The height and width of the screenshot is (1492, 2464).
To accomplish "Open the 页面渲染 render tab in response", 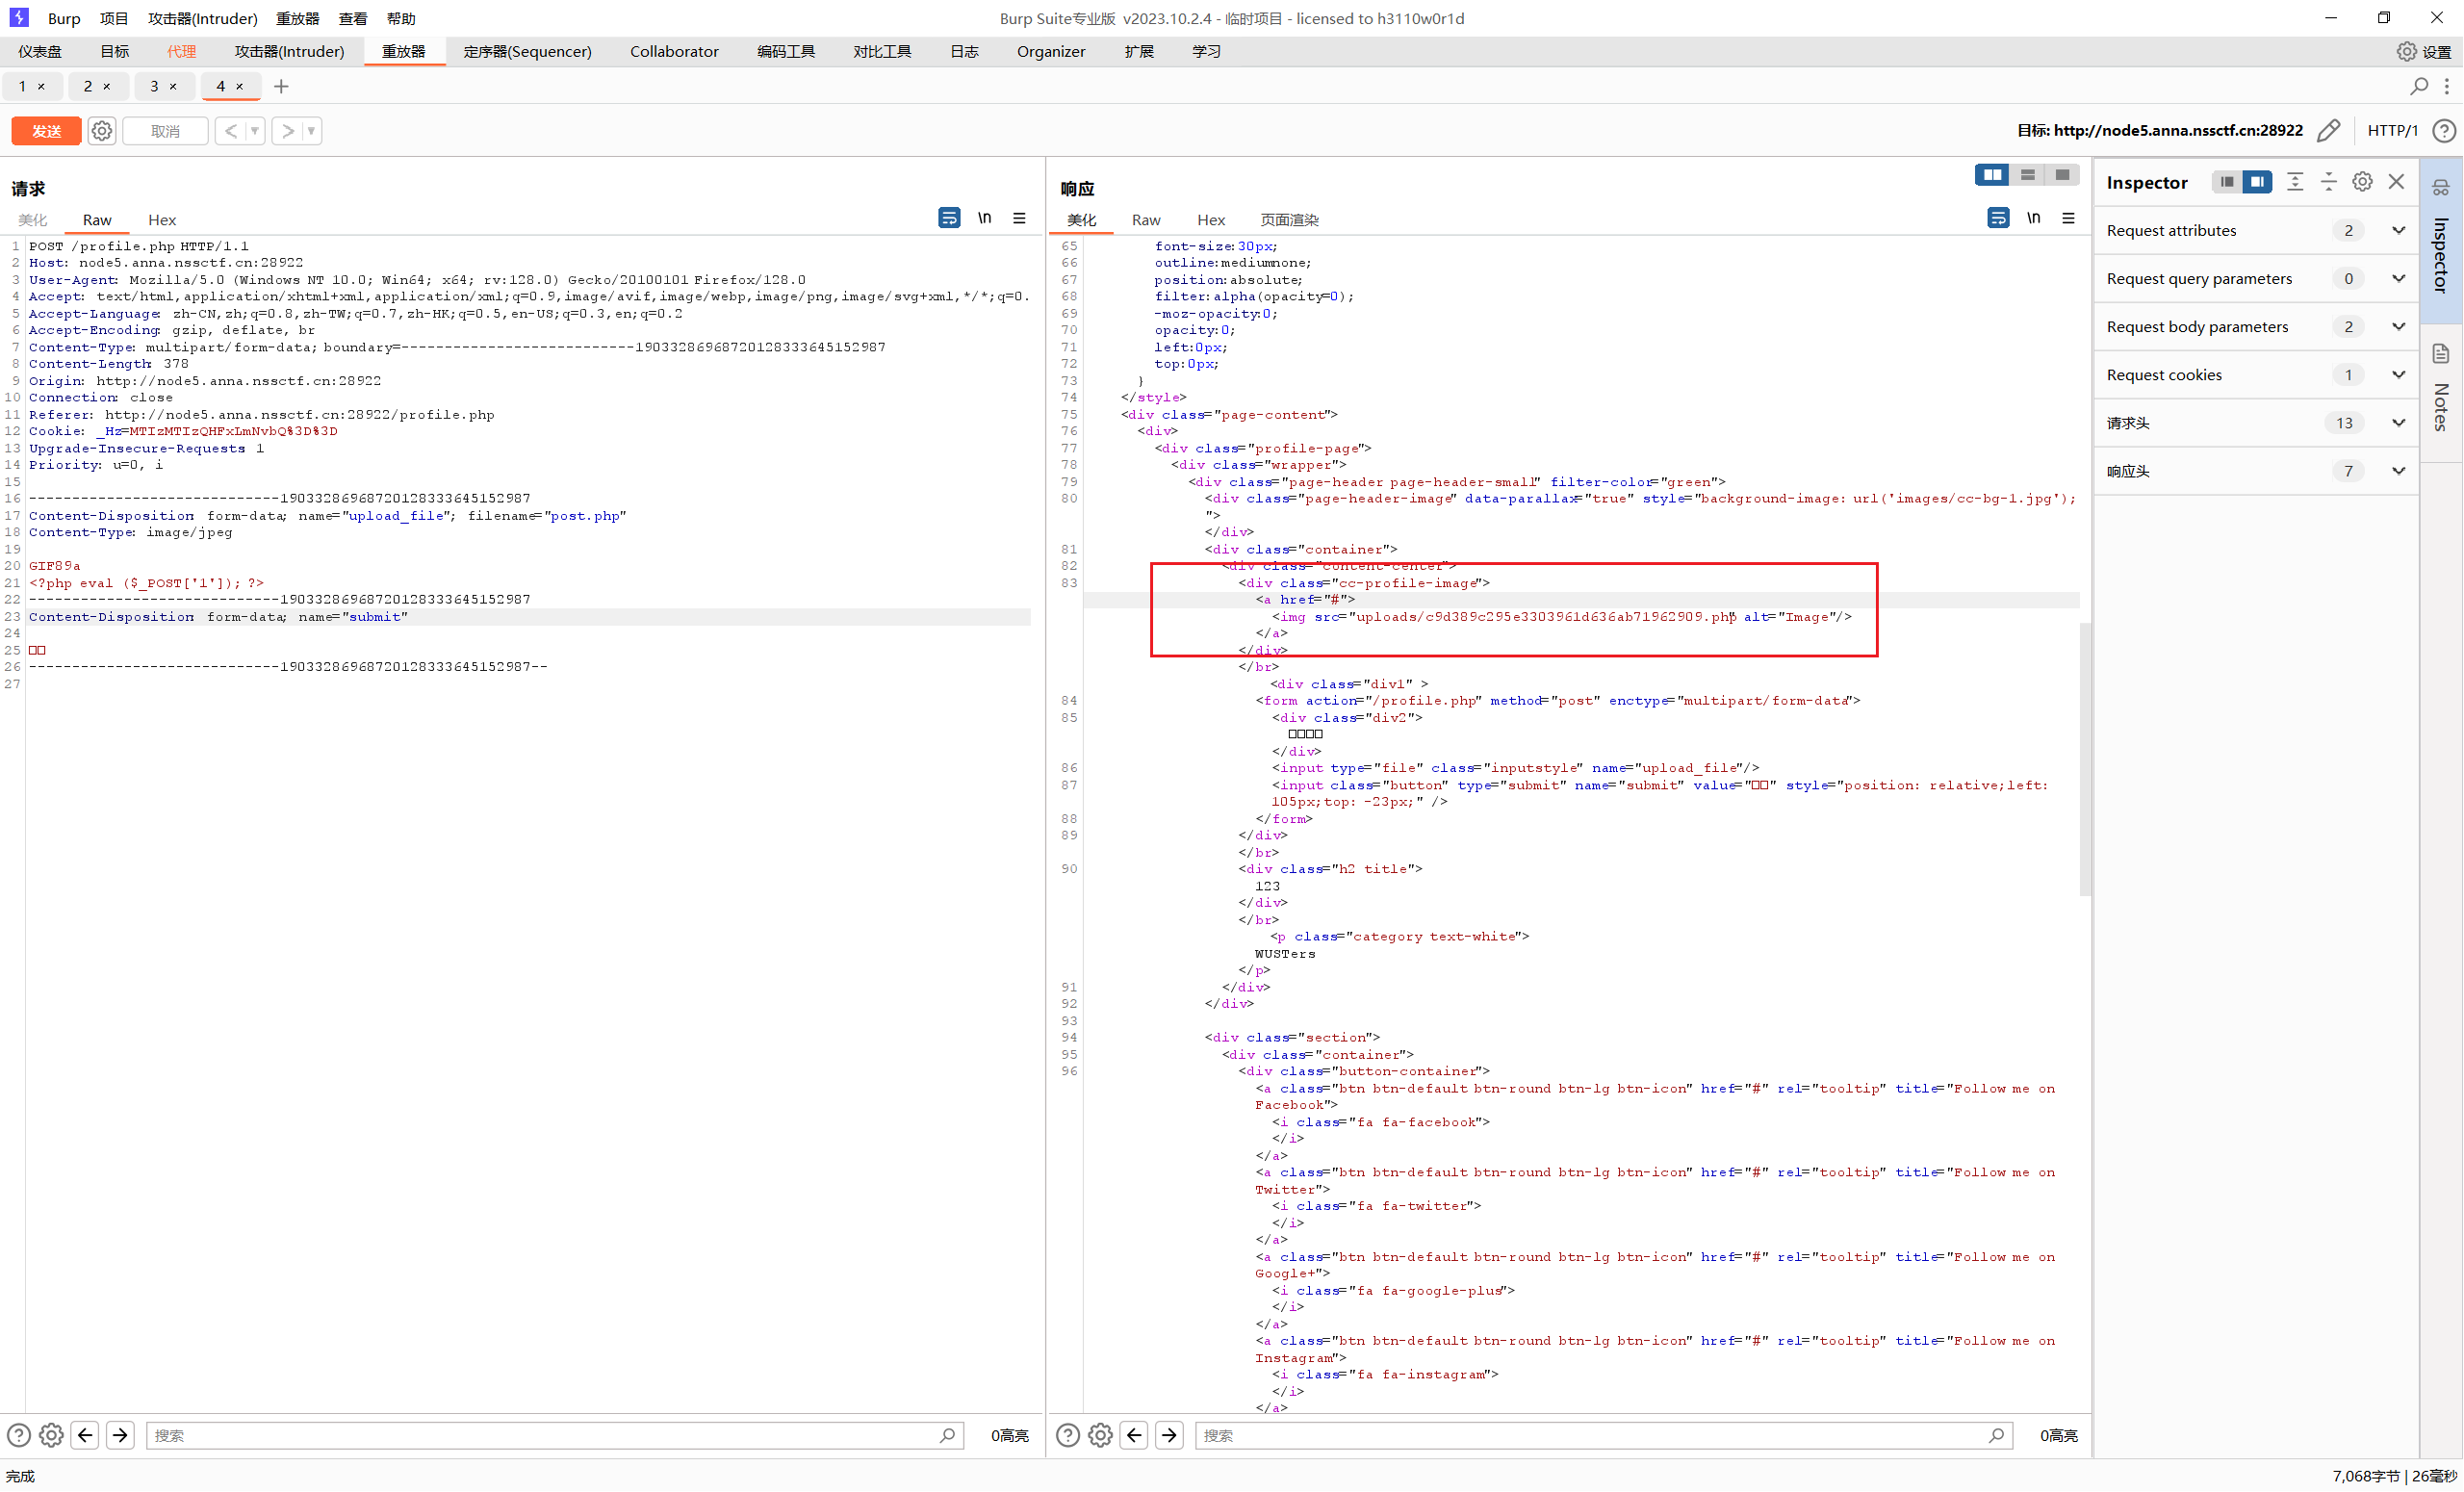I will pyautogui.click(x=1290, y=220).
